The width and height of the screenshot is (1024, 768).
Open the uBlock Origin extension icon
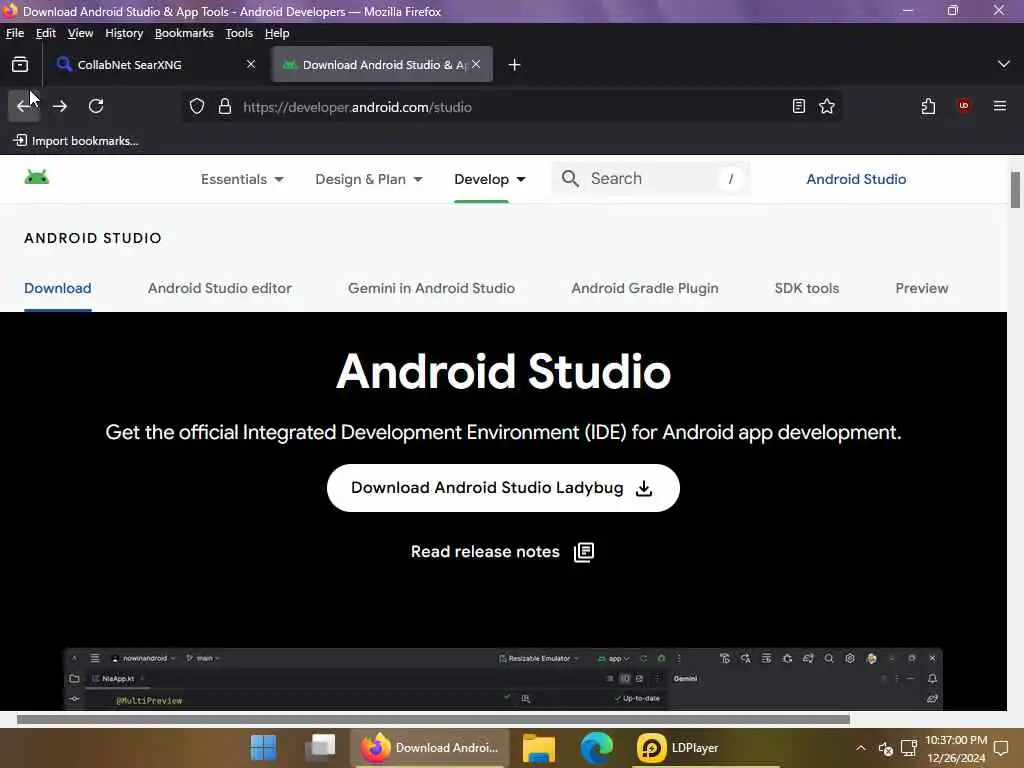tap(964, 106)
